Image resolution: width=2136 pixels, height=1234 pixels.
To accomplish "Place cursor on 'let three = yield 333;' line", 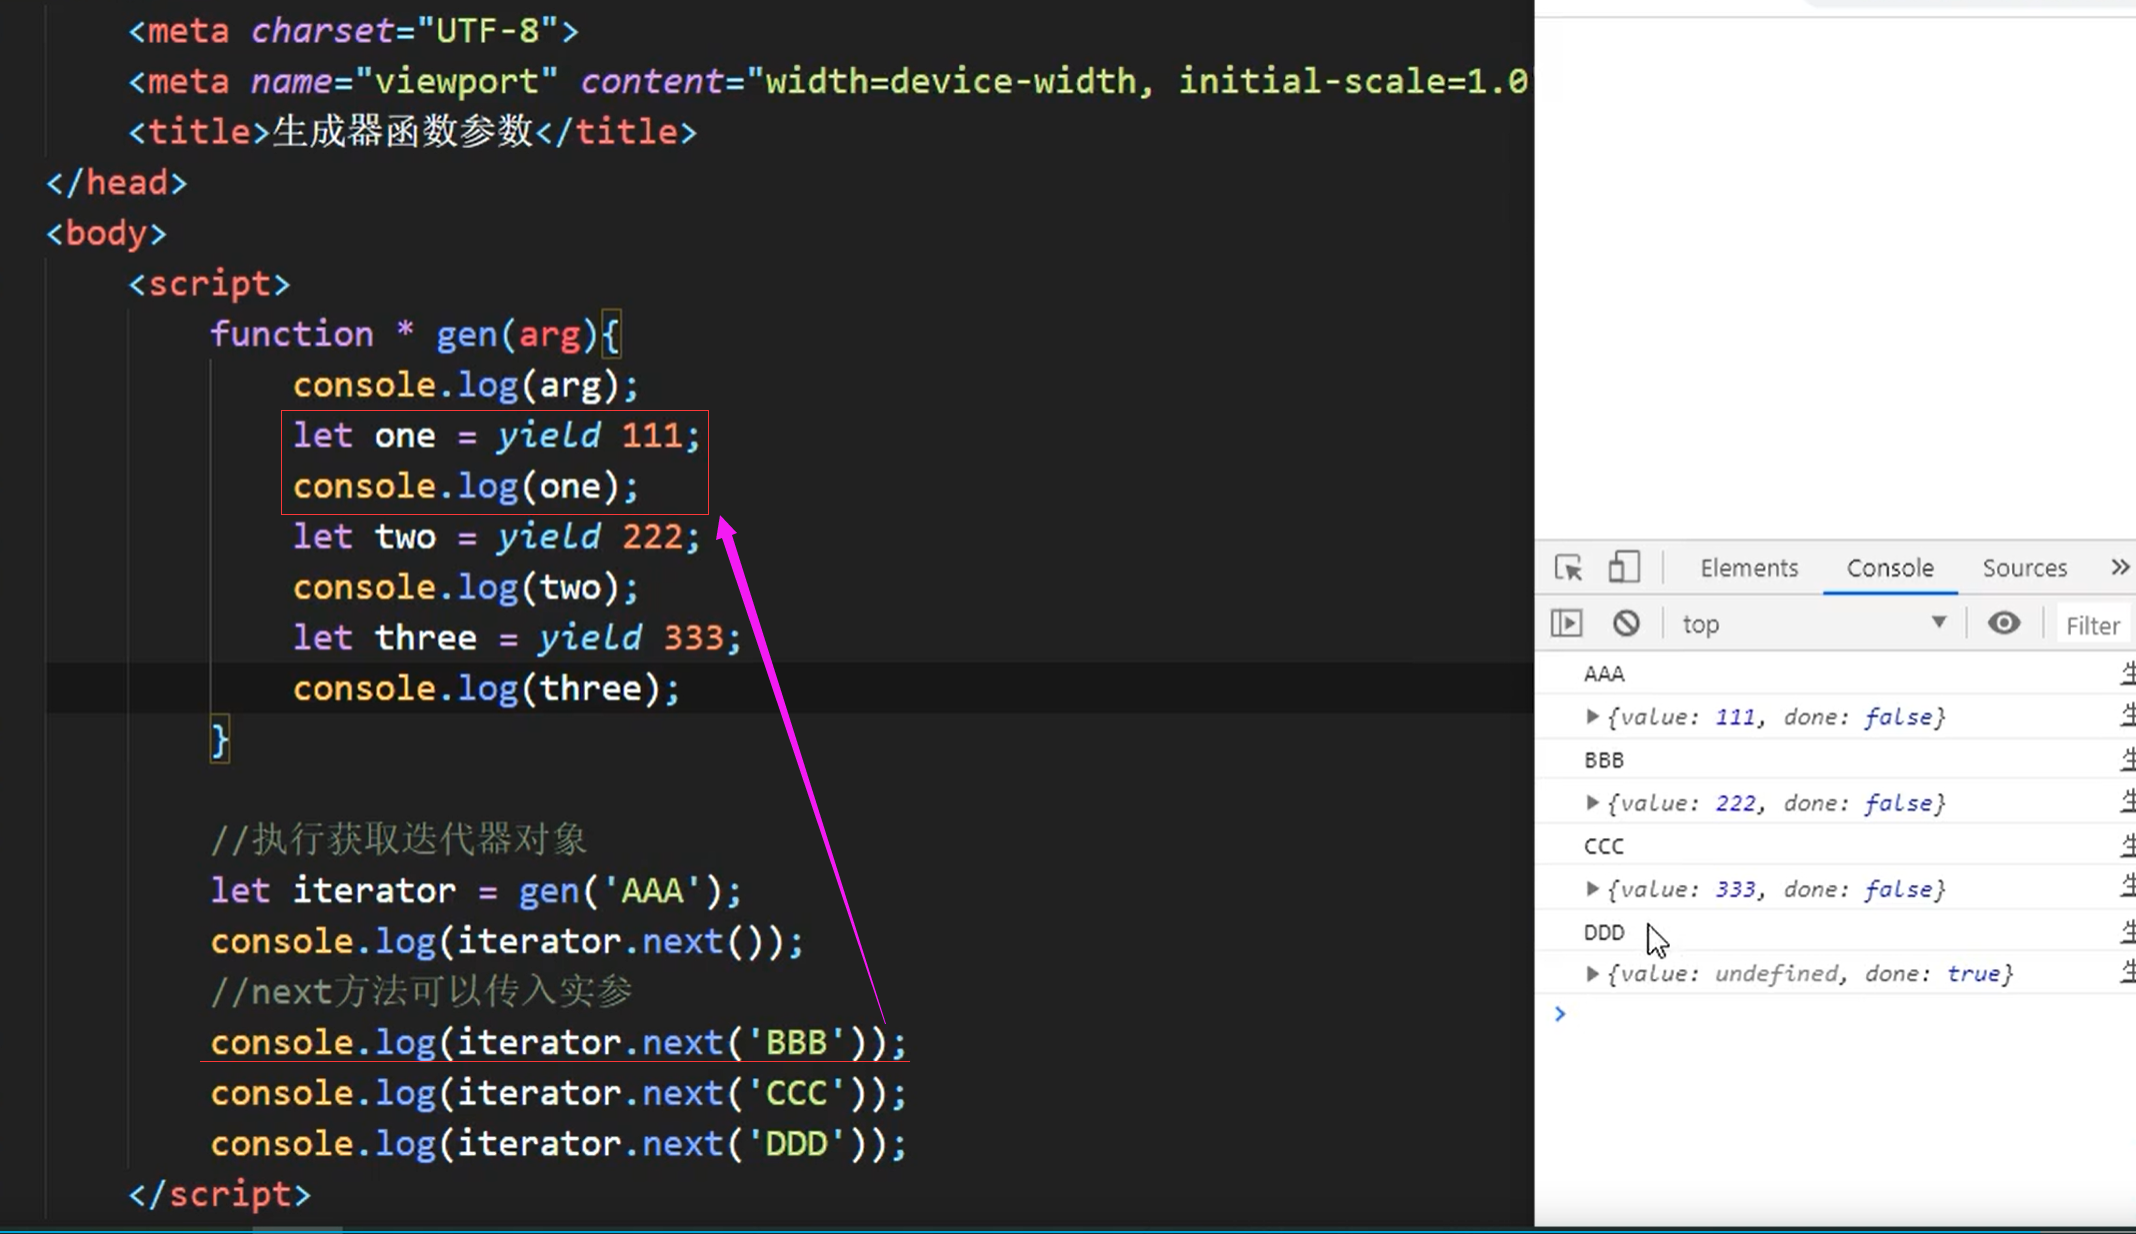I will click(517, 638).
